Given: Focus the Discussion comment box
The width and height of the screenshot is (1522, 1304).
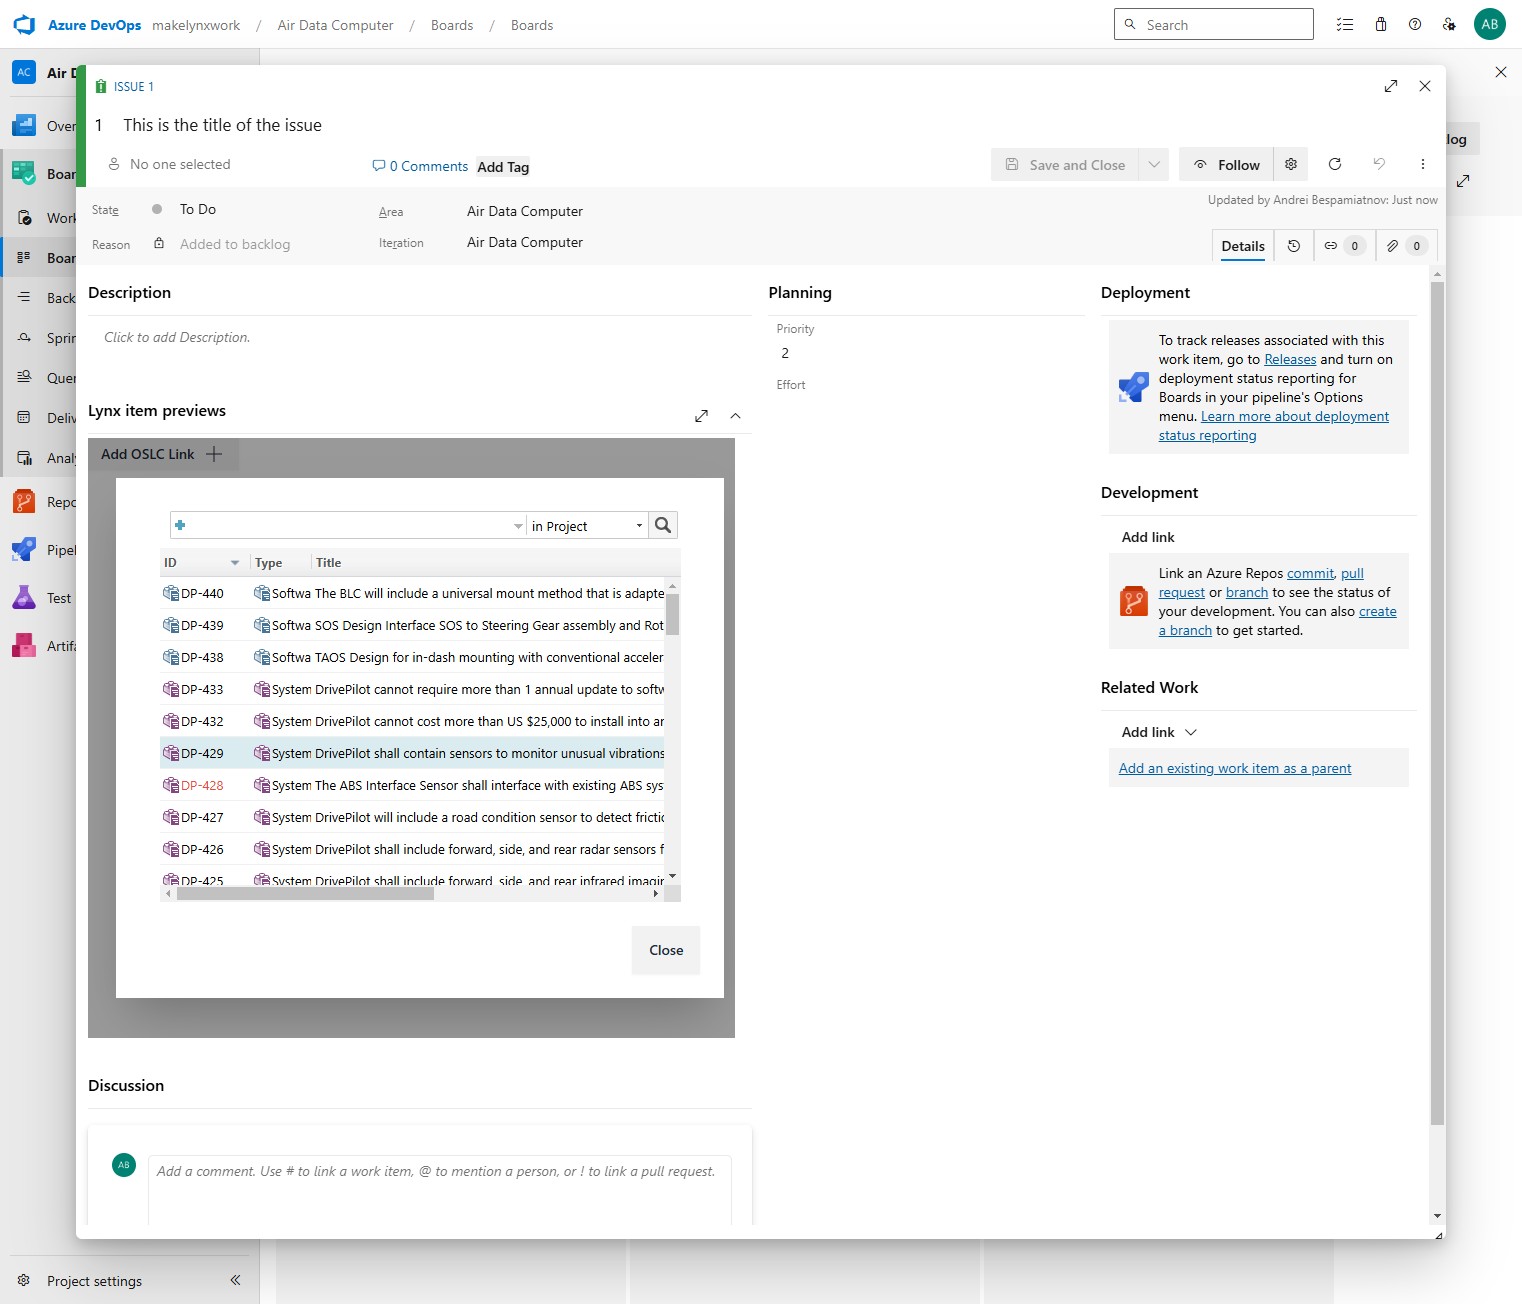Looking at the screenshot, I should 440,1190.
